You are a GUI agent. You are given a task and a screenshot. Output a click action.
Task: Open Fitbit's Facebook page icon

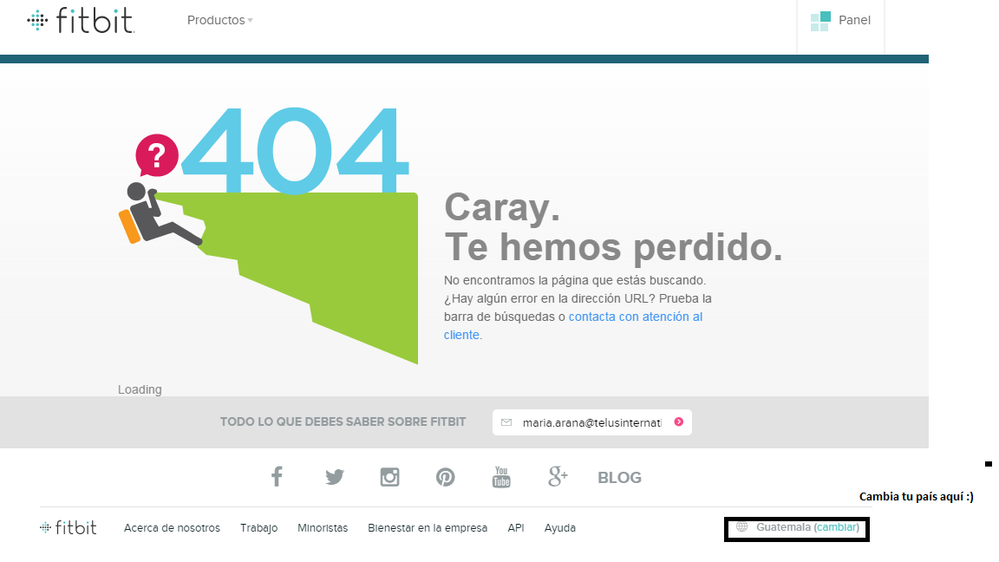pyautogui.click(x=277, y=477)
